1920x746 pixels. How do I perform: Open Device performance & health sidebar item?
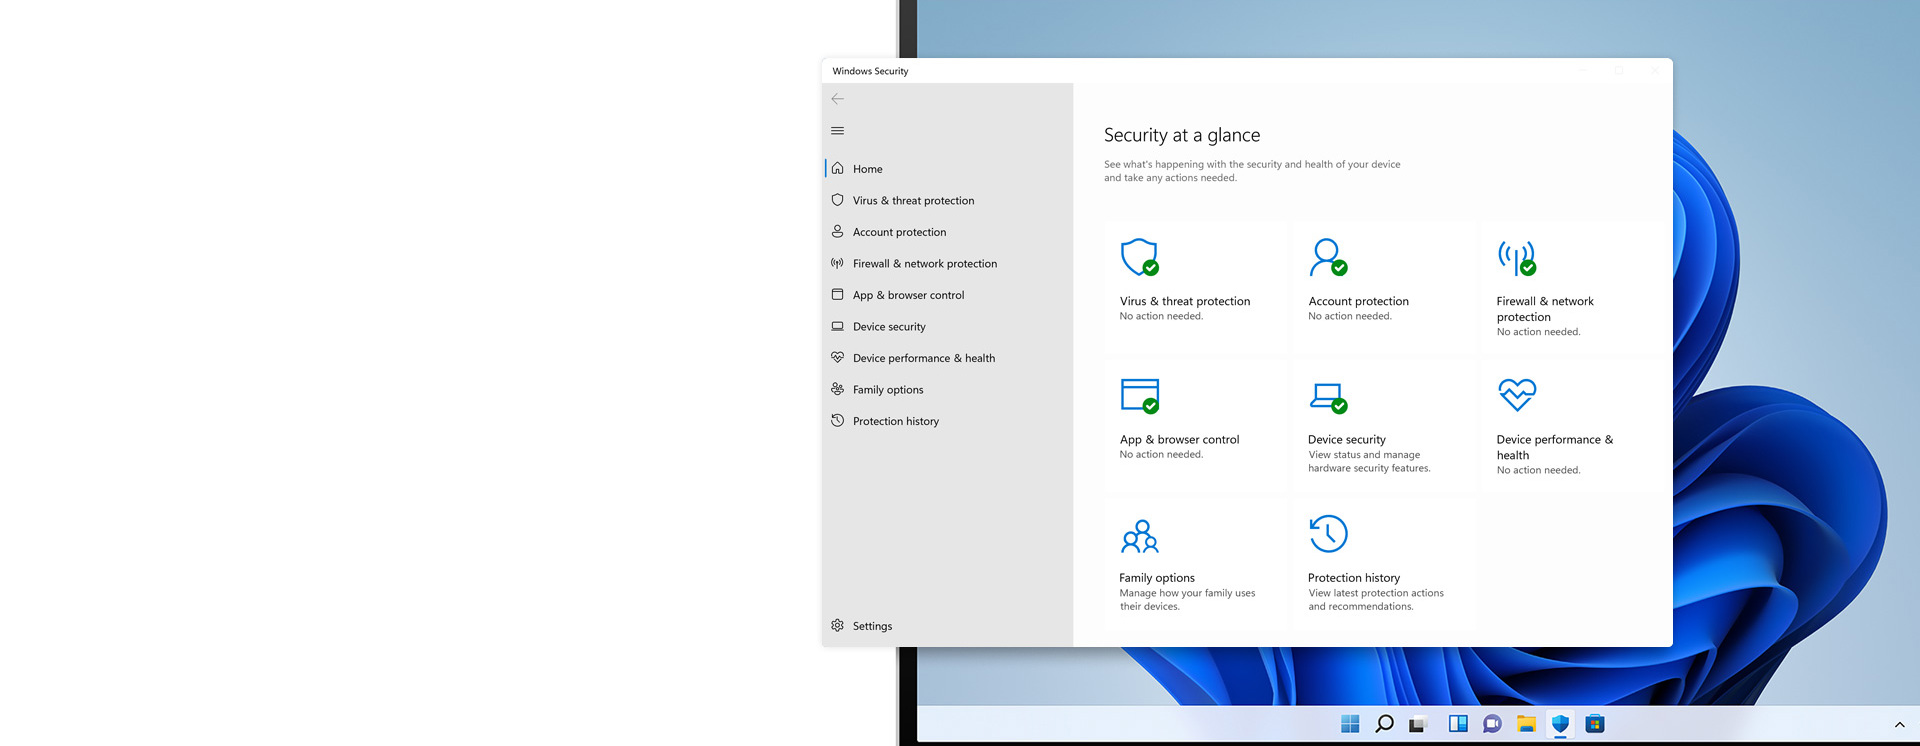923,358
